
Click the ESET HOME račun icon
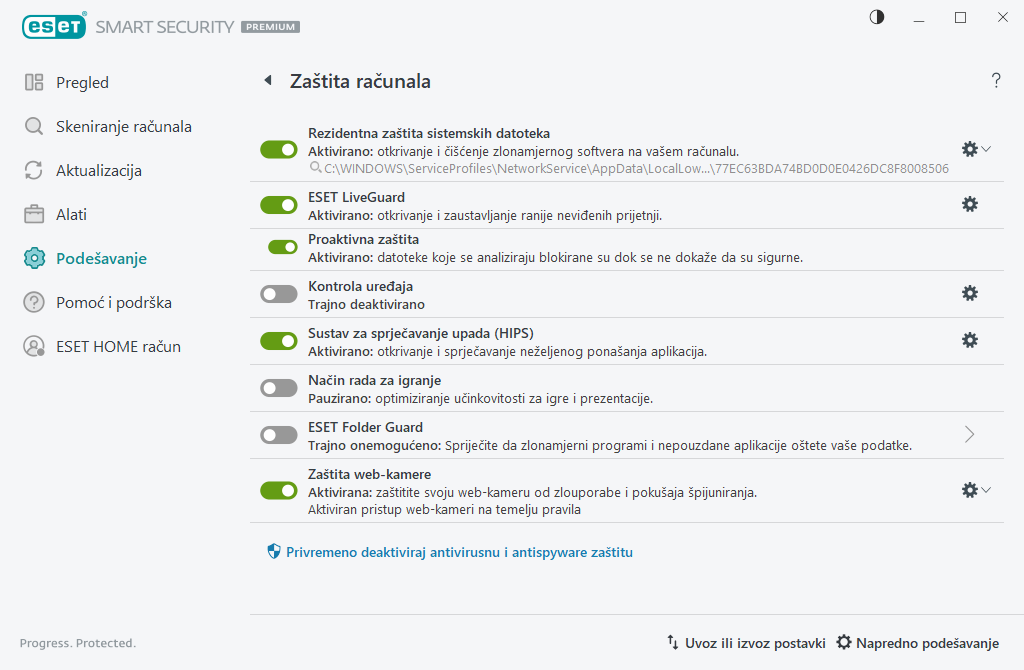pos(34,346)
